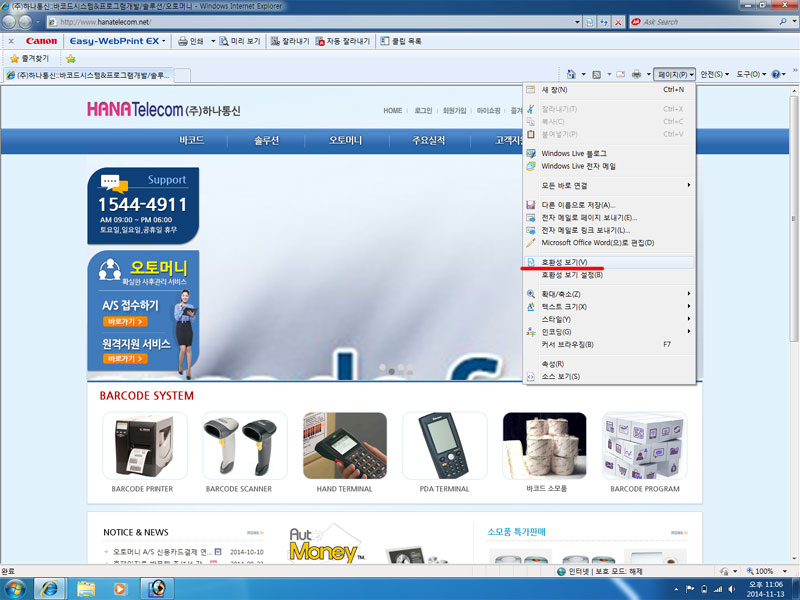Click the red Stop loading icon

(x=618, y=22)
